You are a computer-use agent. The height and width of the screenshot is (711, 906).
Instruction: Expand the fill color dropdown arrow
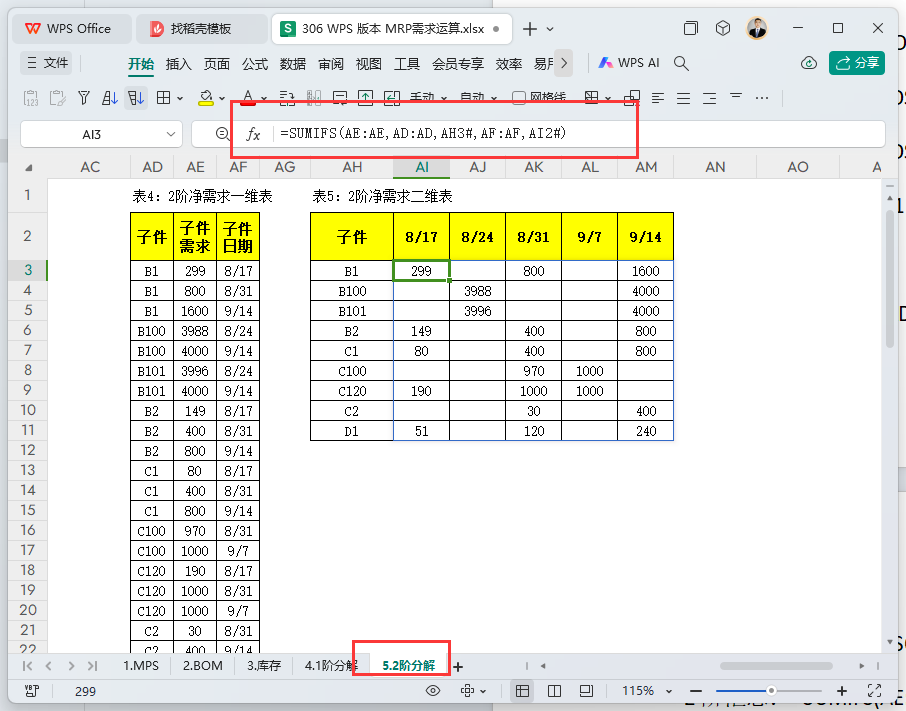[222, 99]
